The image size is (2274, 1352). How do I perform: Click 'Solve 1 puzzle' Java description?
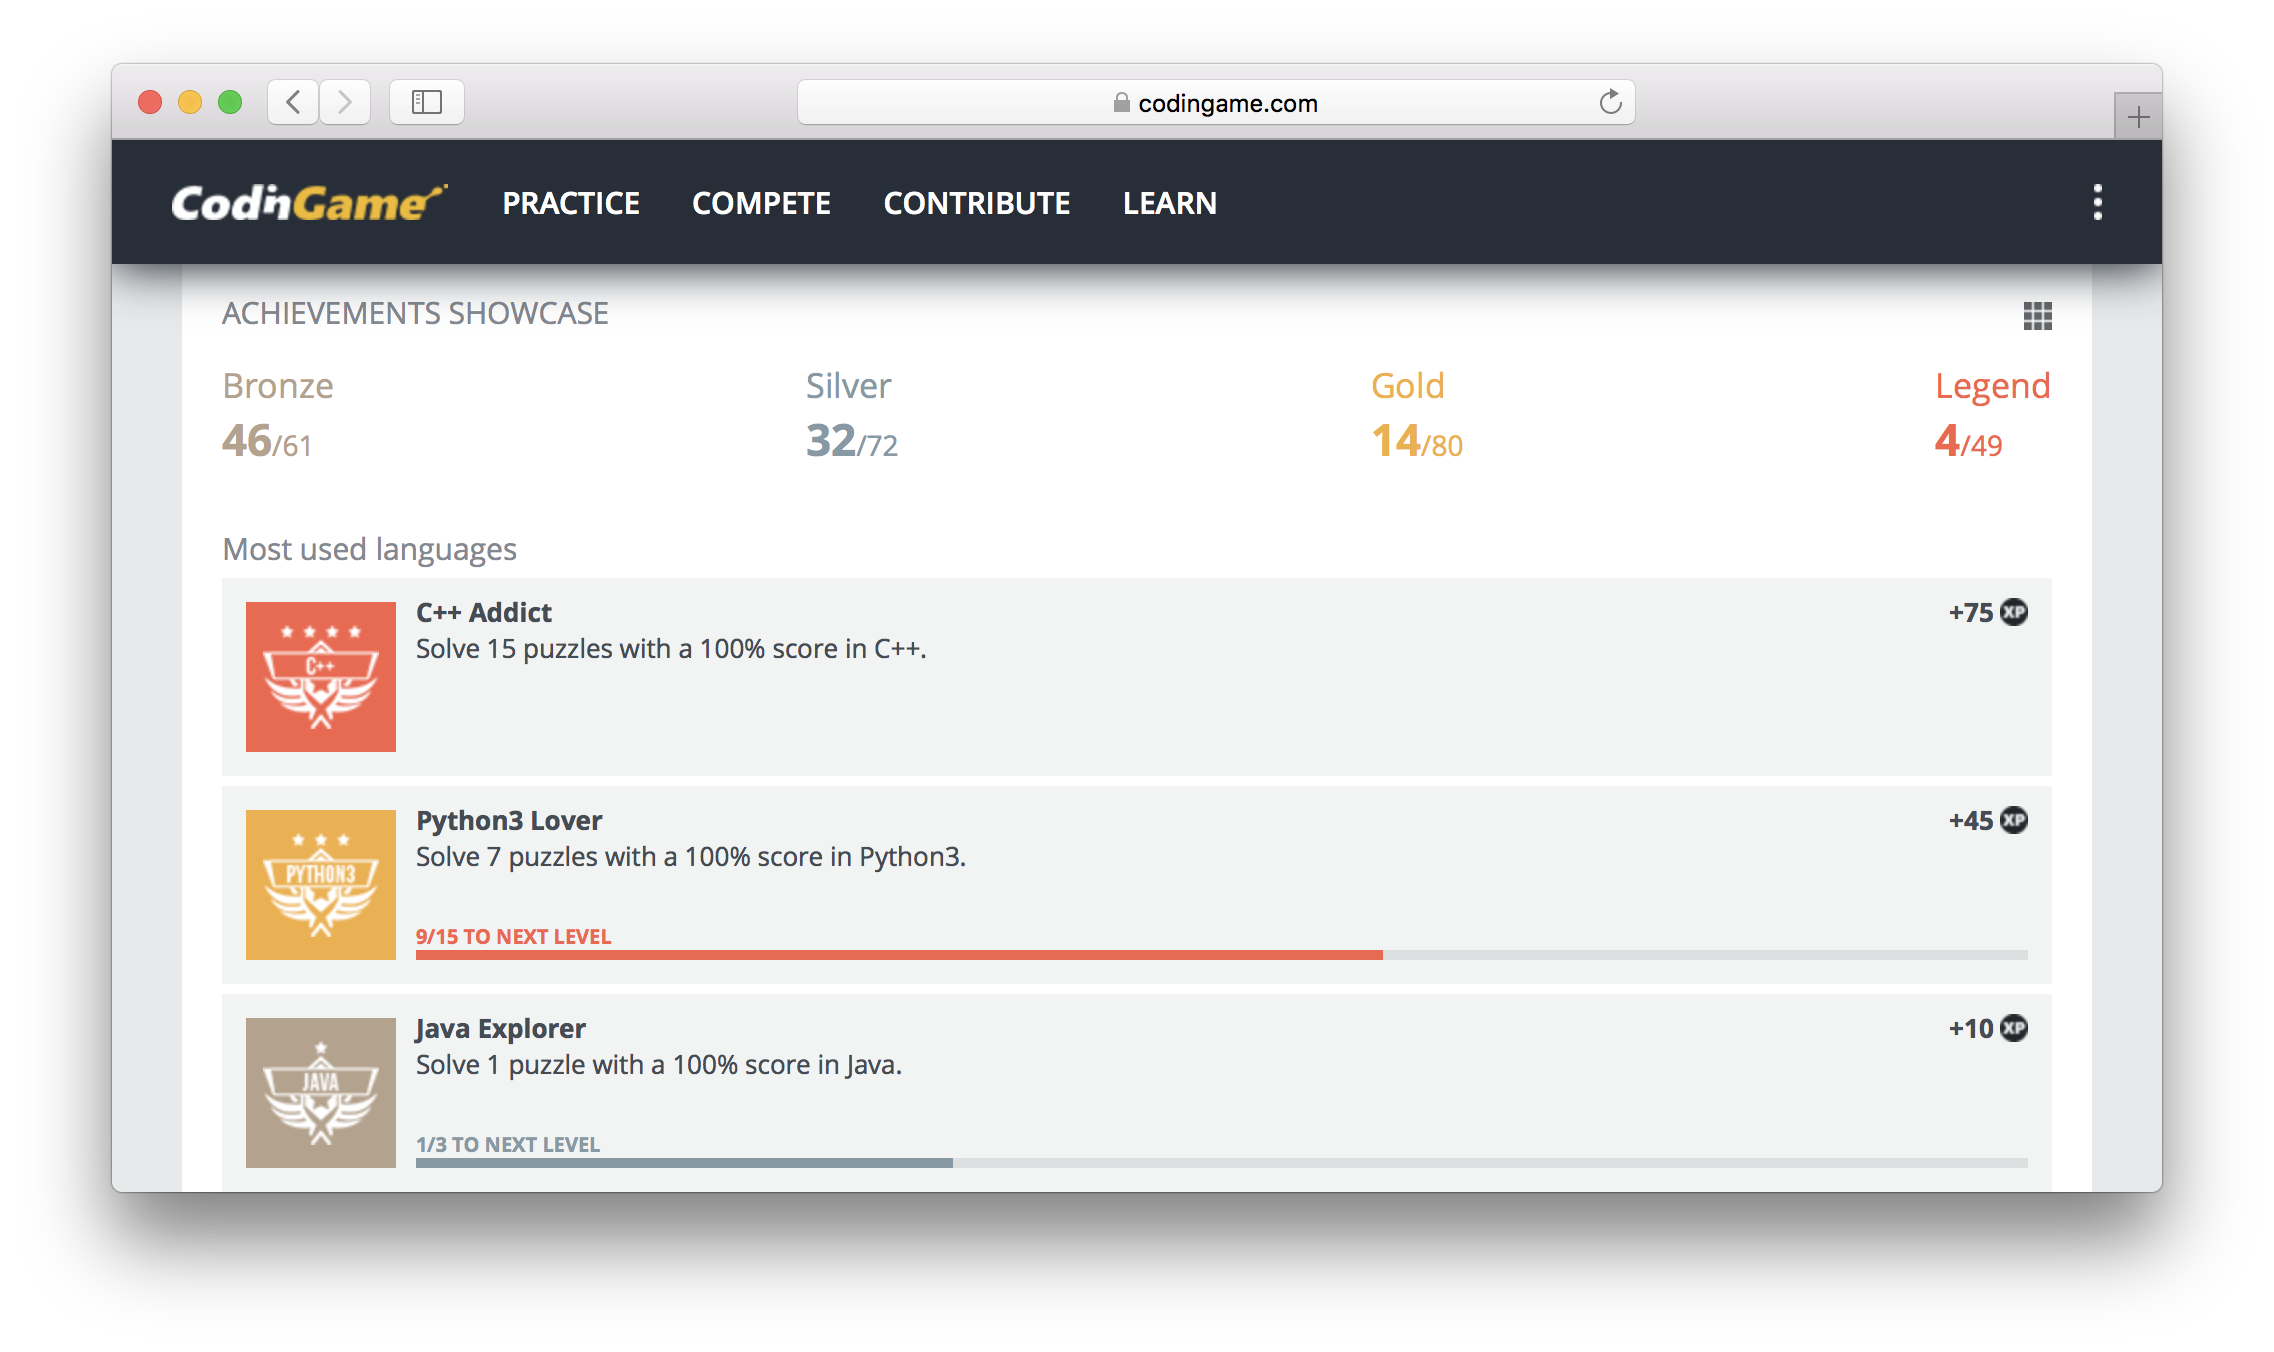click(x=659, y=1065)
